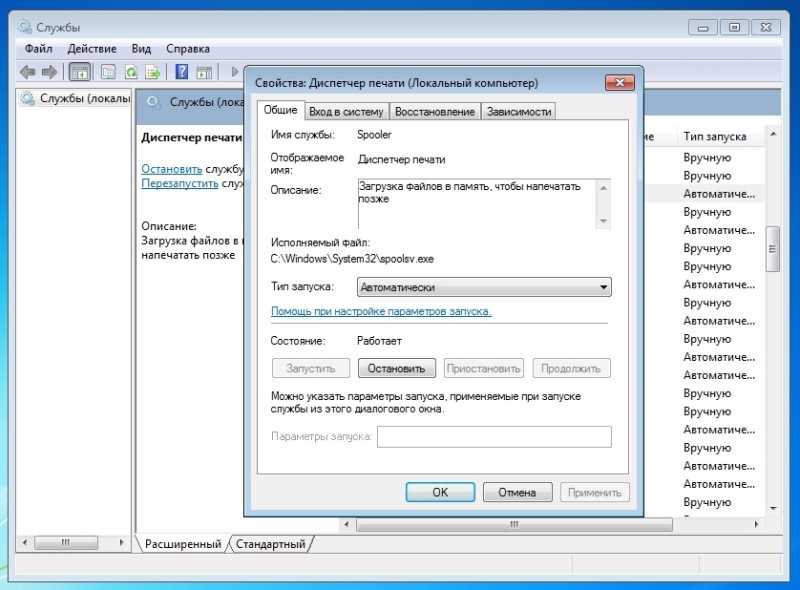Viewport: 800px width, 590px height.
Task: Open the Файл menu
Action: pyautogui.click(x=38, y=49)
